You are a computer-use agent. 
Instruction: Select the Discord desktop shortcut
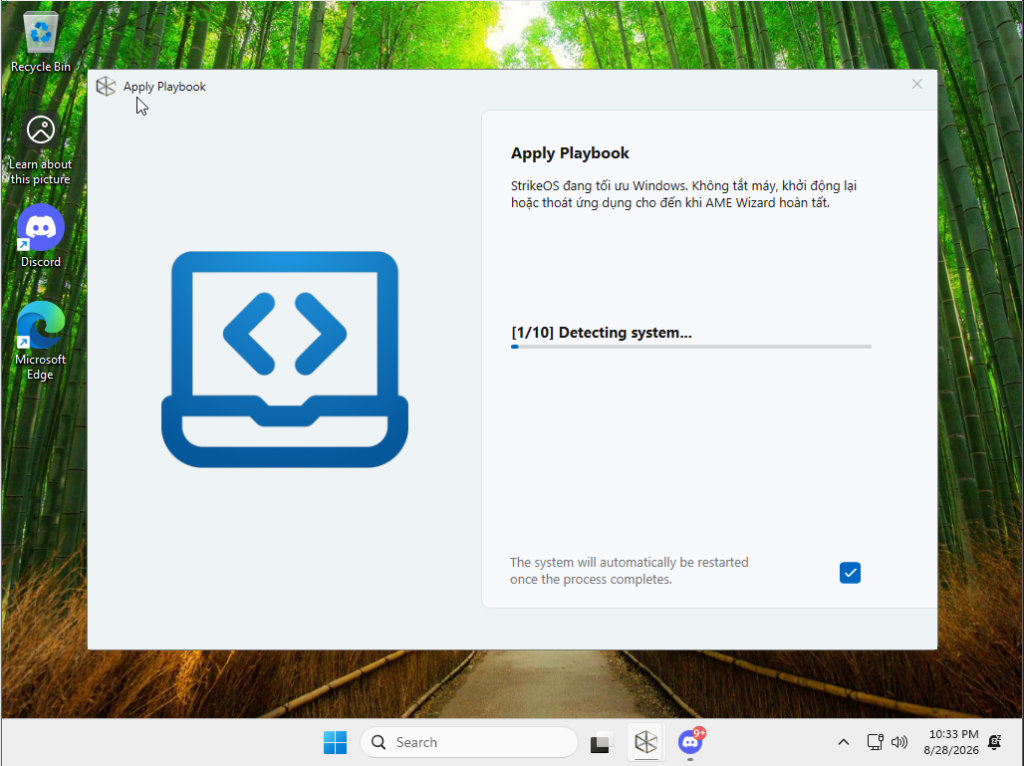pyautogui.click(x=40, y=236)
